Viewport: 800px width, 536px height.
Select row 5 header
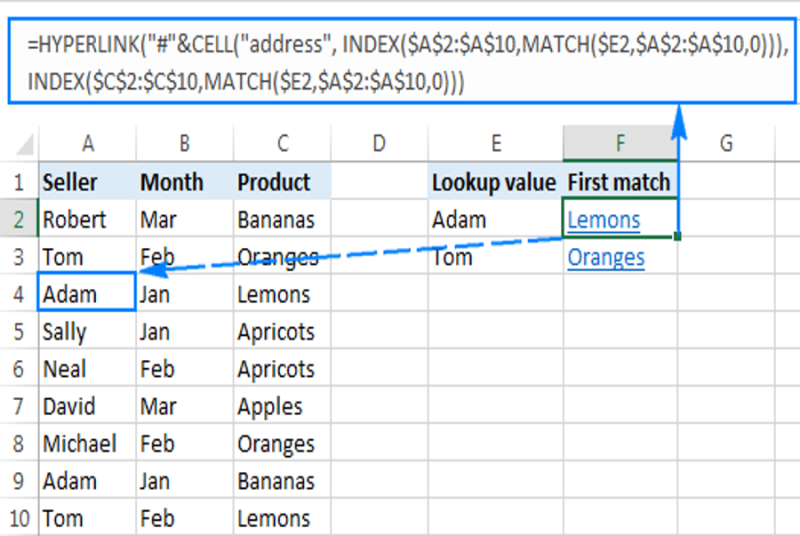[19, 331]
